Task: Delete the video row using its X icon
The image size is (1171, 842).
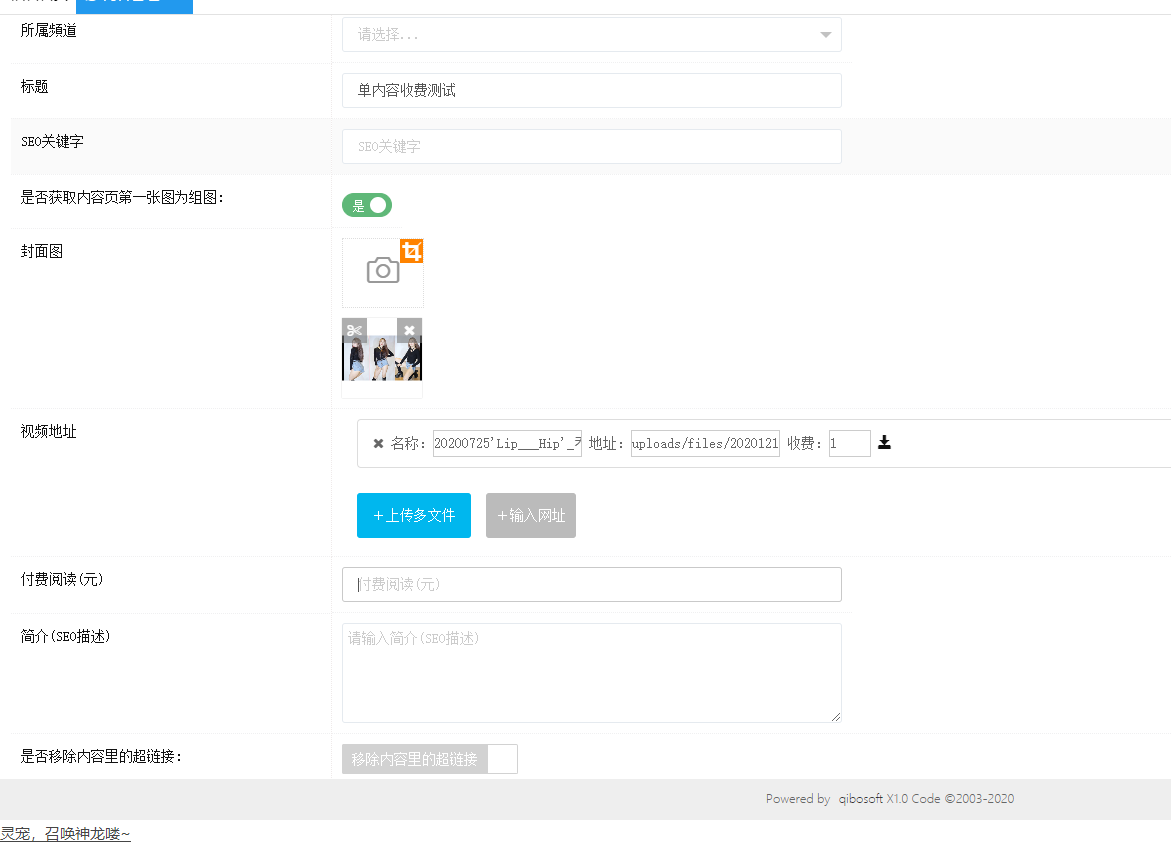Action: pyautogui.click(x=378, y=443)
